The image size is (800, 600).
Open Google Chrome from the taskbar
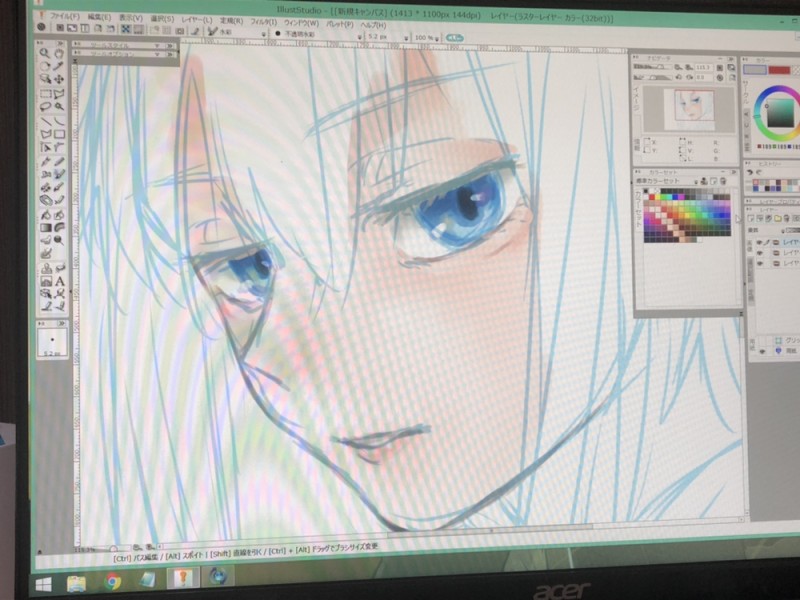(x=113, y=581)
